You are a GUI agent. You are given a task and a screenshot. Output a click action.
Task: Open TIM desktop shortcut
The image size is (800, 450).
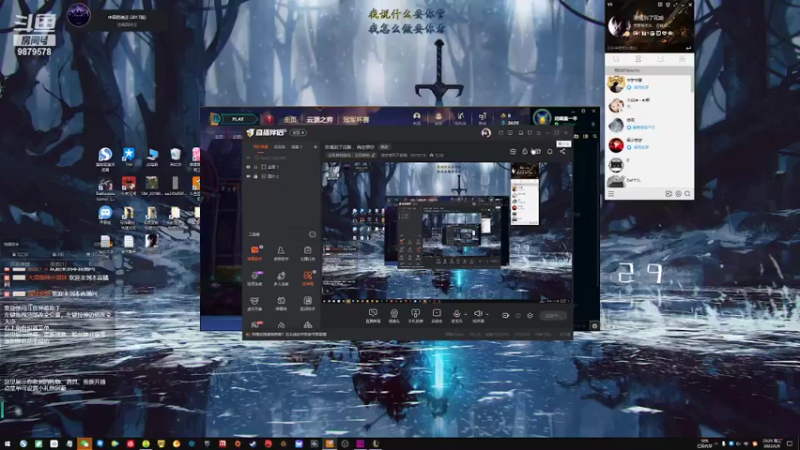129,157
